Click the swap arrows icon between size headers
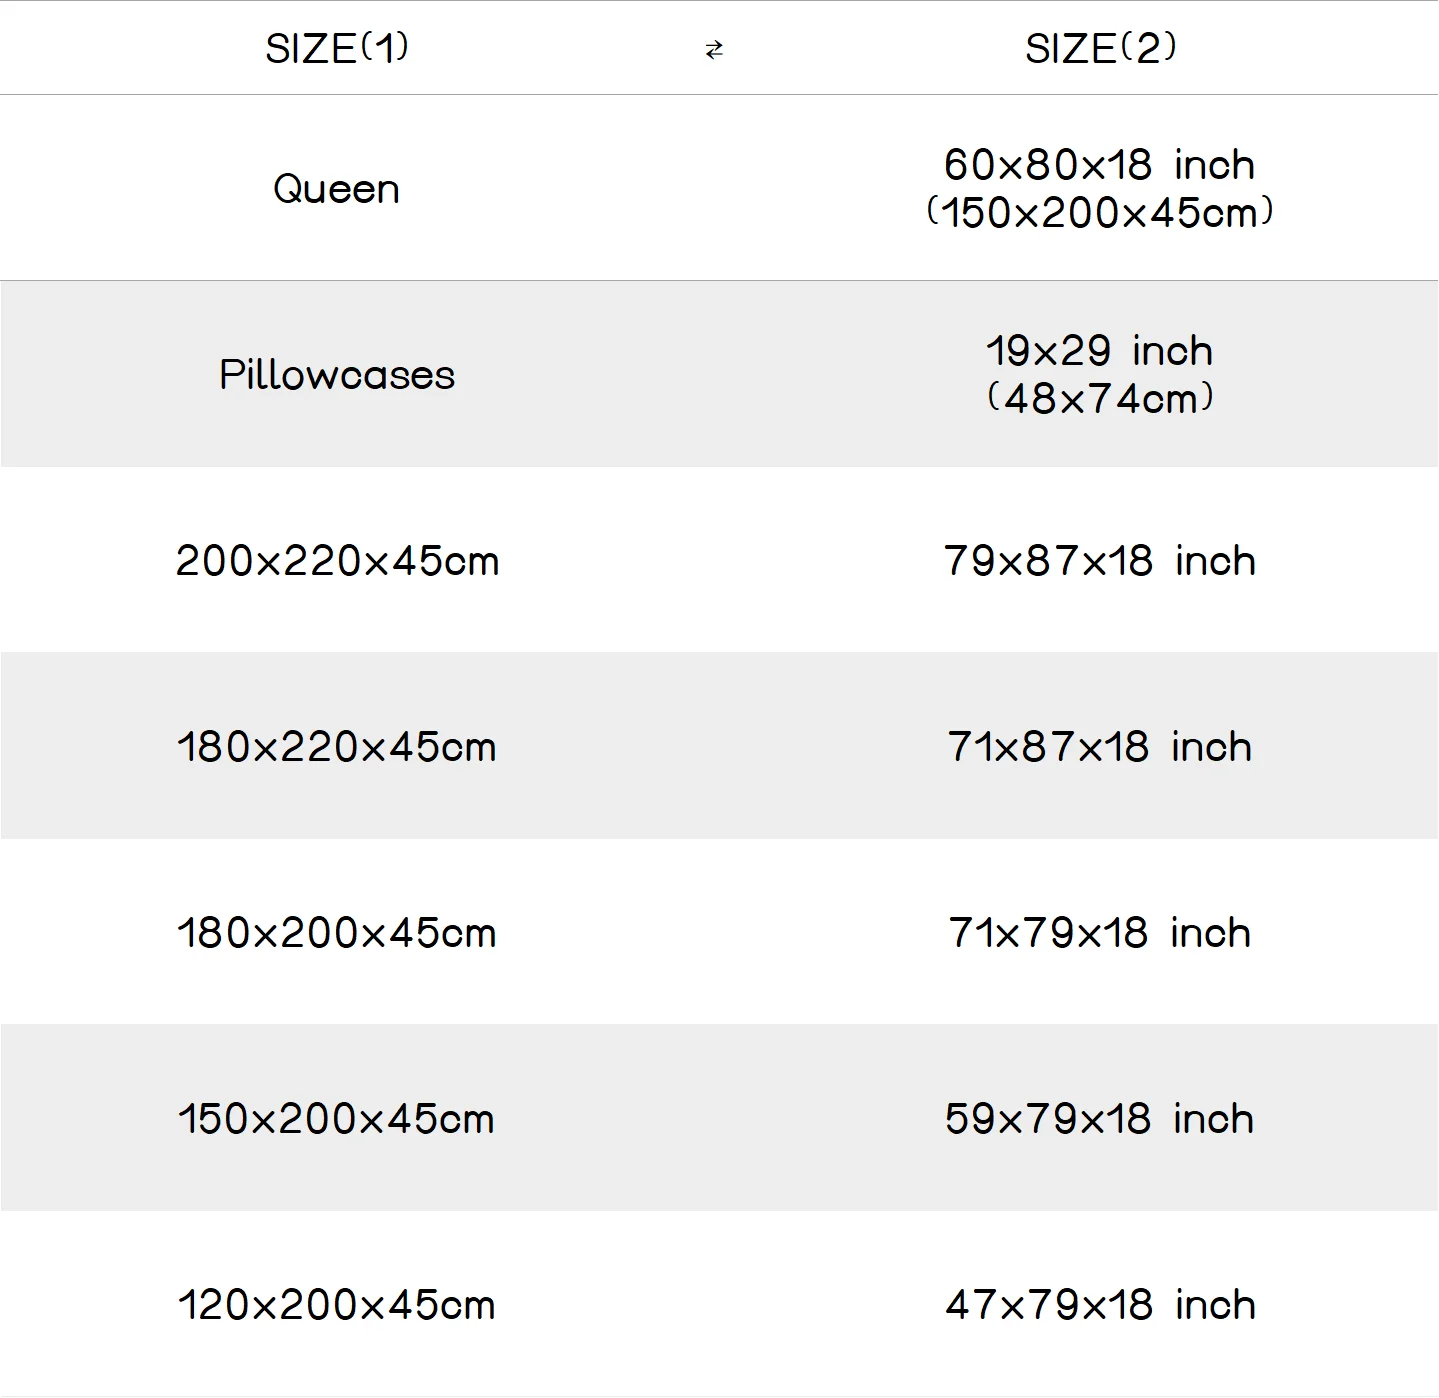 [x=714, y=50]
